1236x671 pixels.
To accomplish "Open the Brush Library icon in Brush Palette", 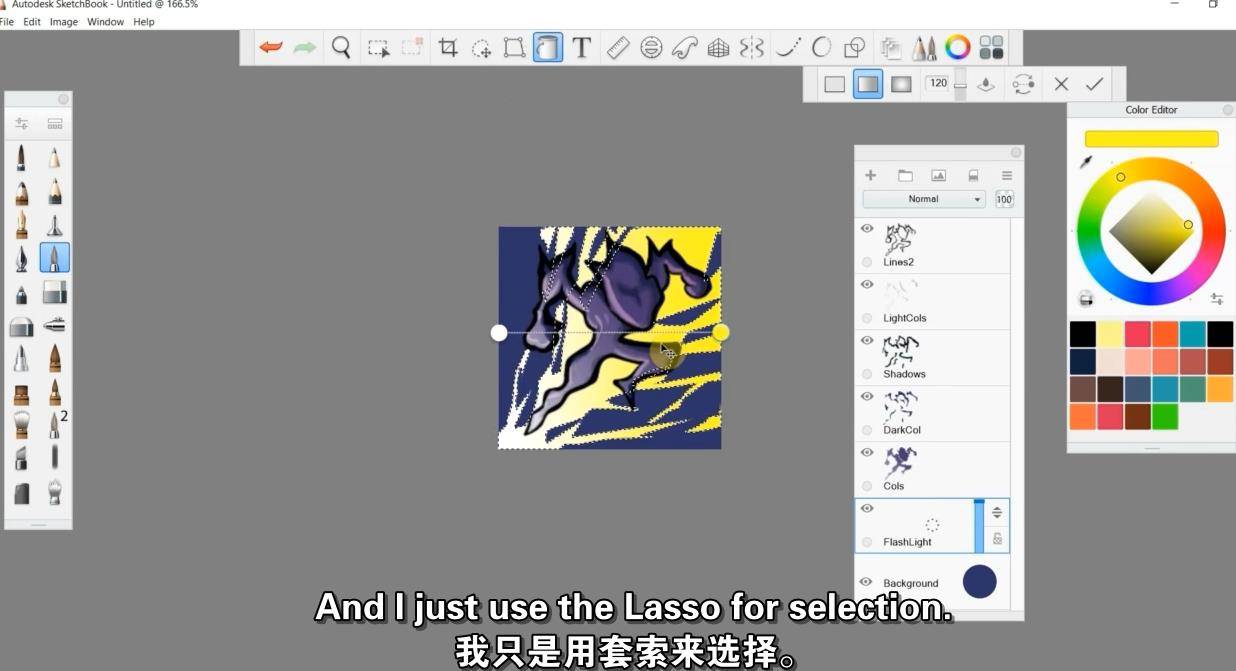I will point(55,124).
